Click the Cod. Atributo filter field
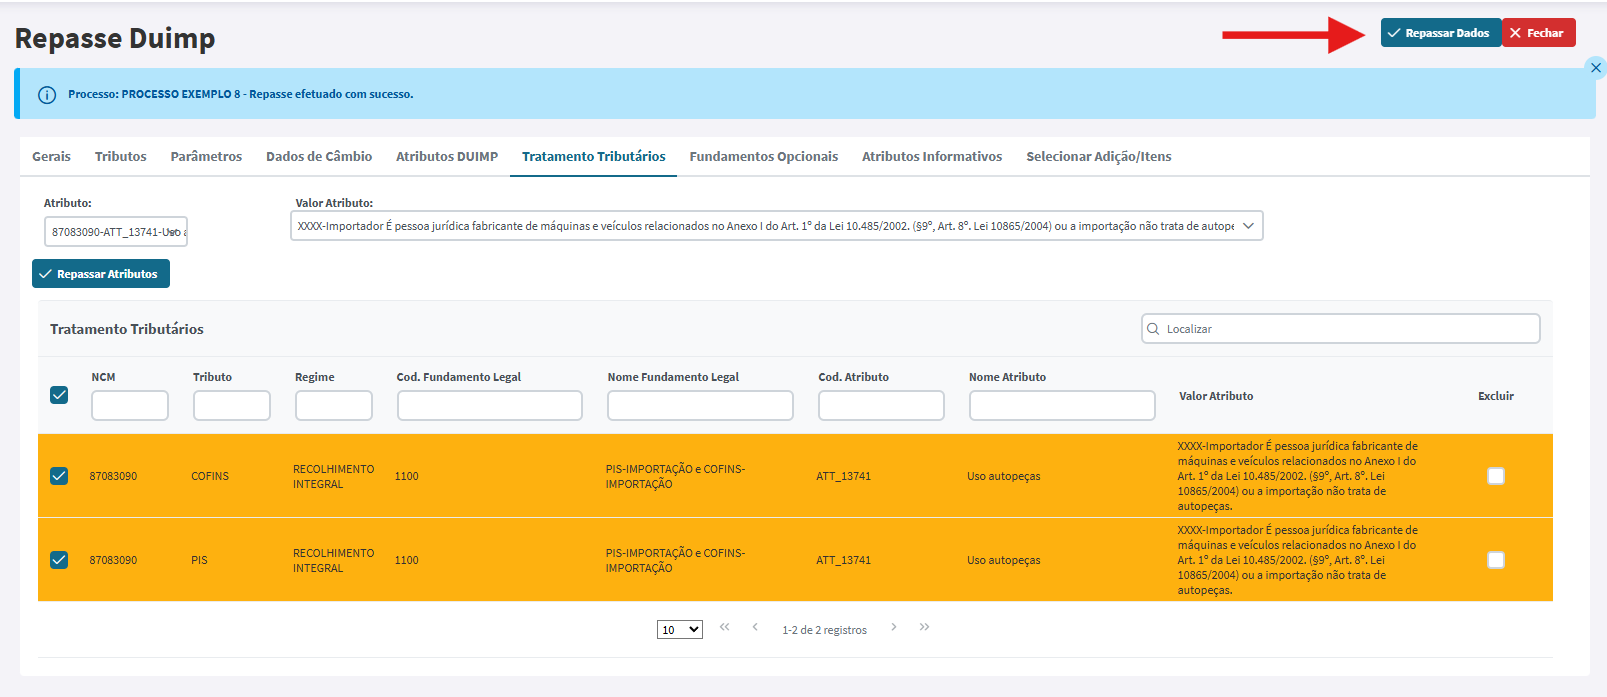The height and width of the screenshot is (697, 1607). [881, 406]
